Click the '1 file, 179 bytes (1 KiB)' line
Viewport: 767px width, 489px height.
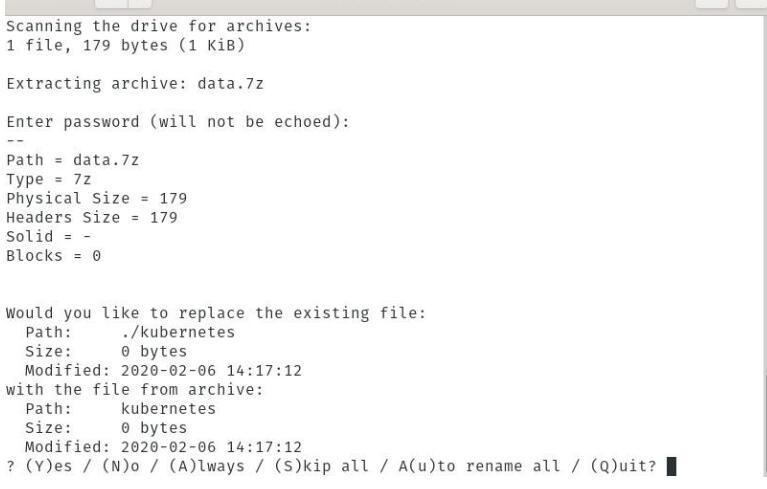125,45
